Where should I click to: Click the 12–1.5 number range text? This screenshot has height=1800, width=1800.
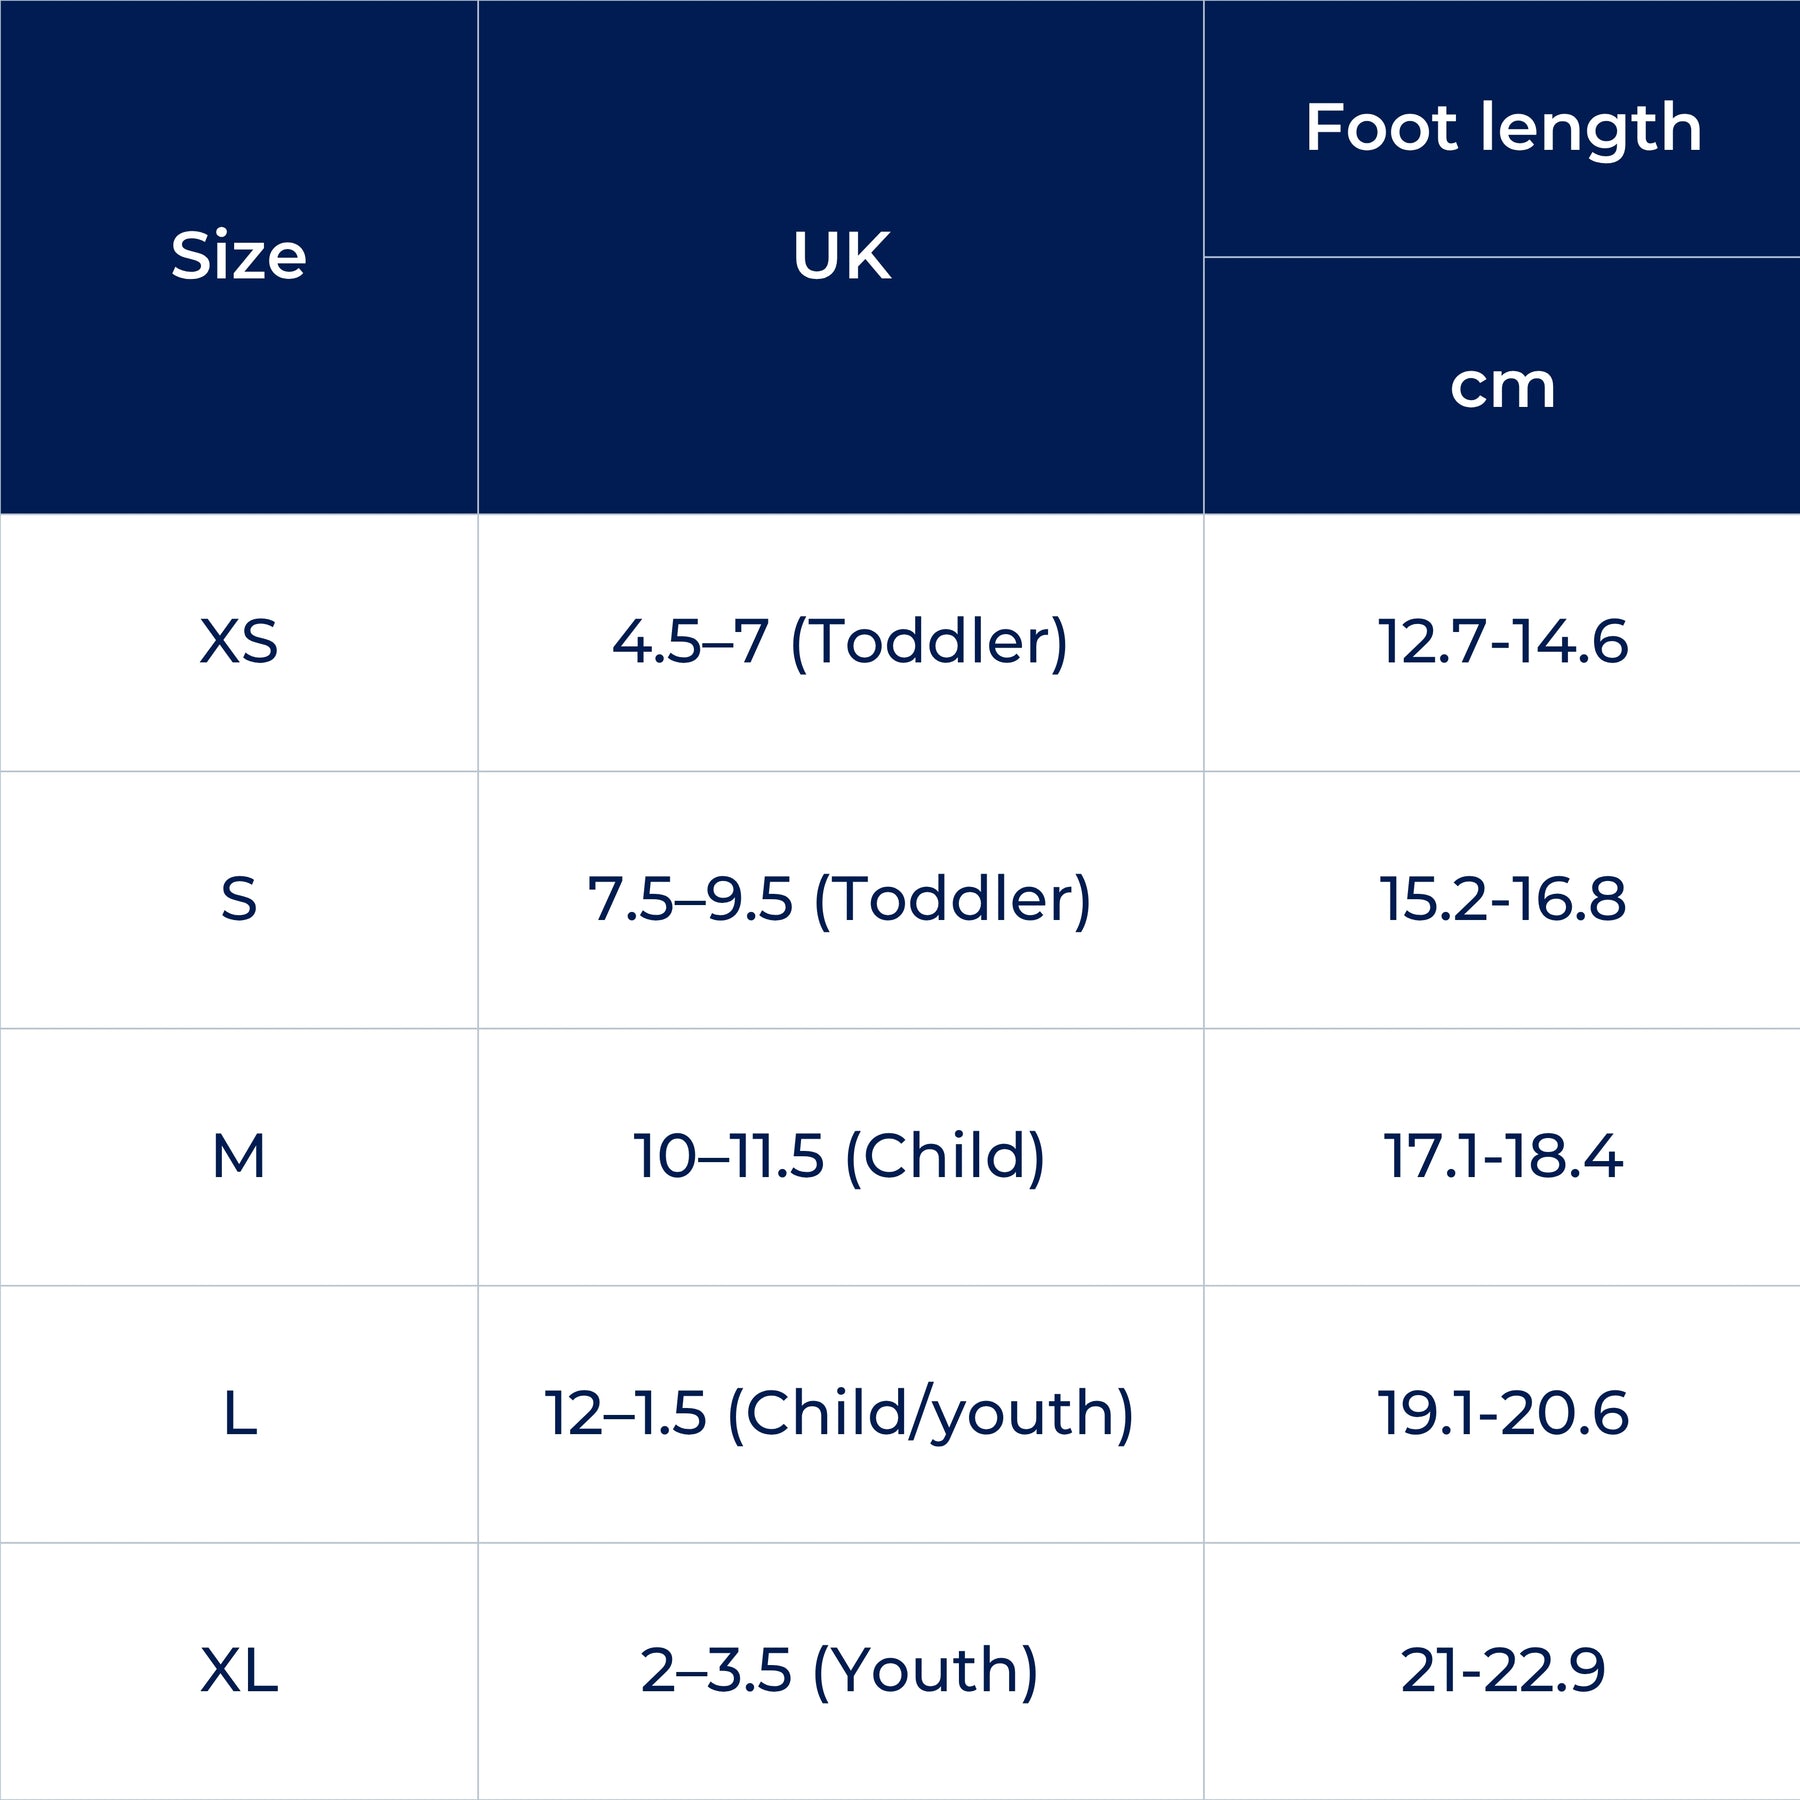click(625, 1413)
